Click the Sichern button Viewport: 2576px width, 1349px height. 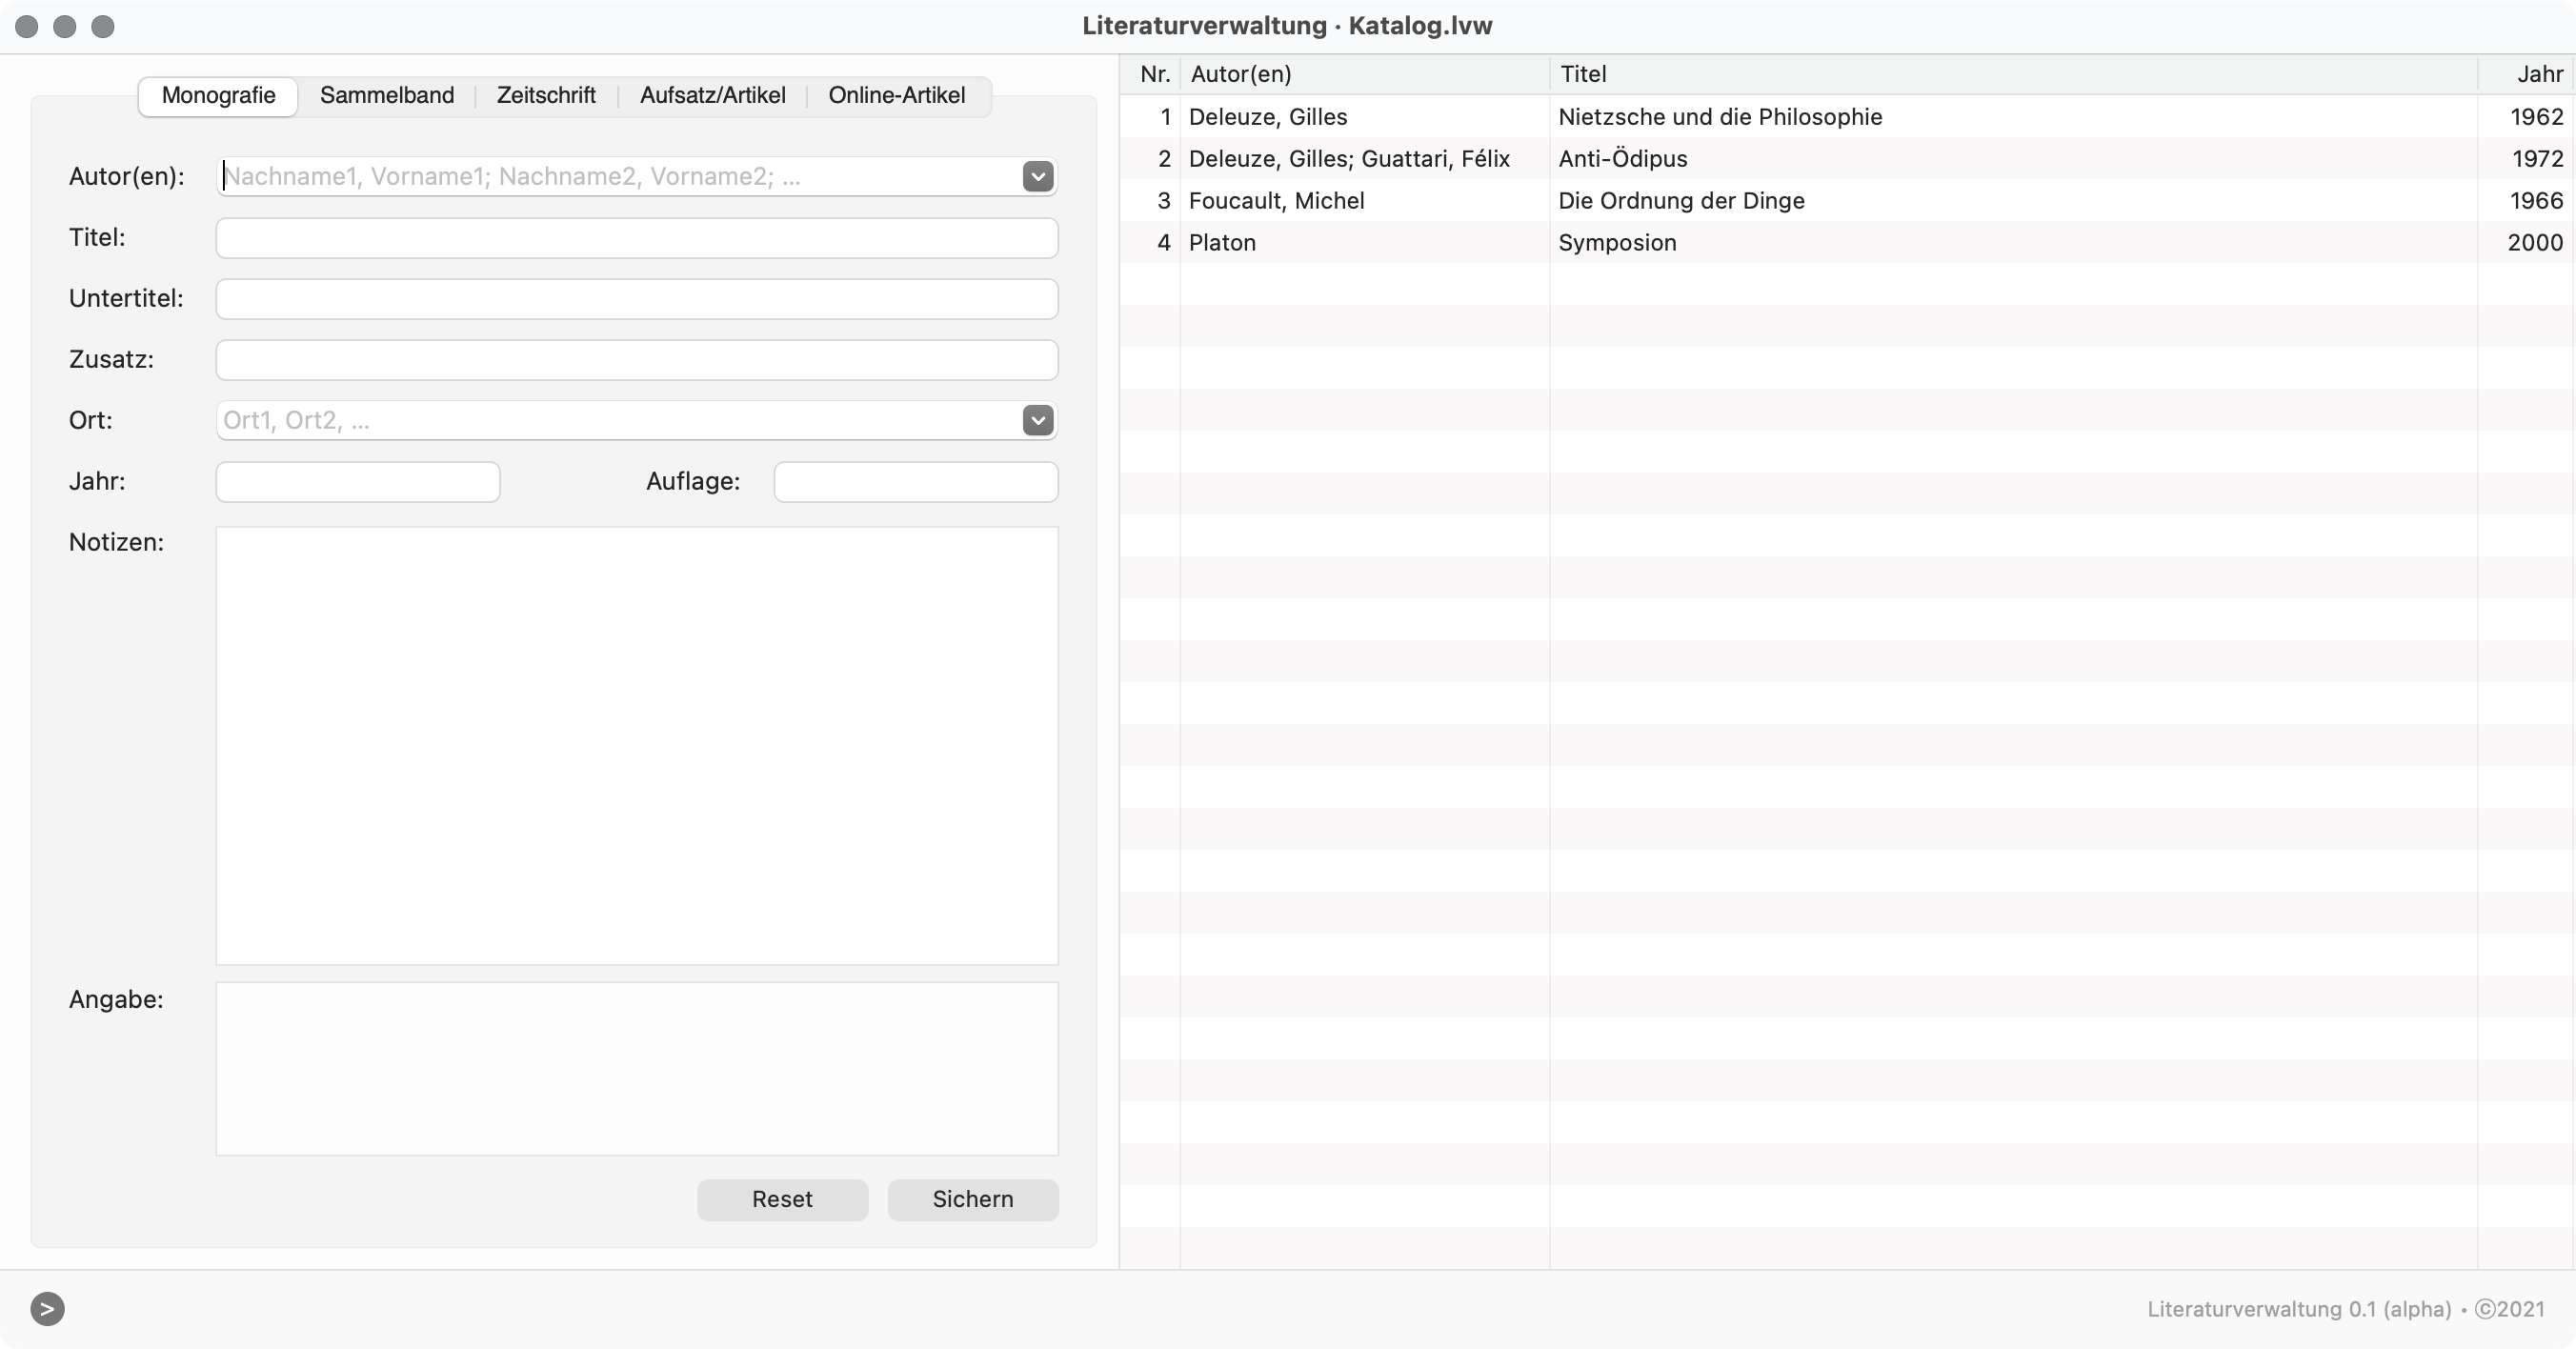(972, 1199)
